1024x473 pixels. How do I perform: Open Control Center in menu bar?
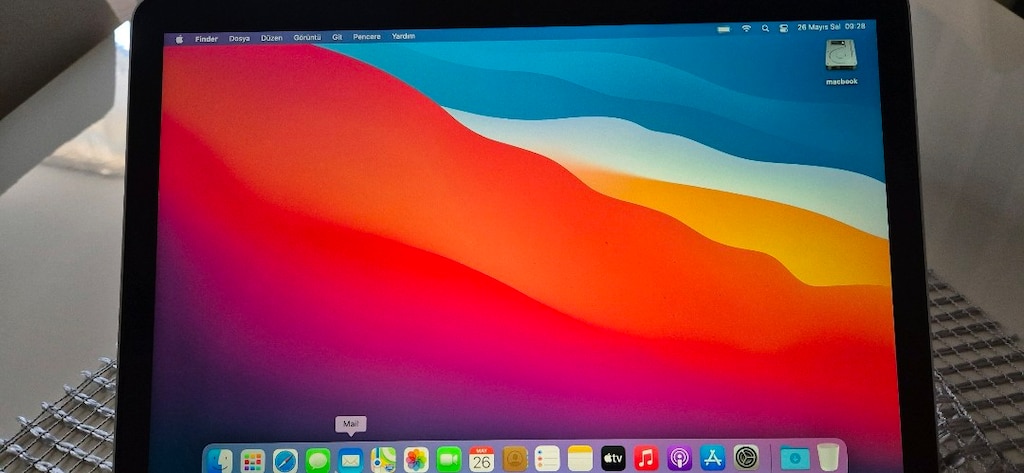tap(784, 28)
